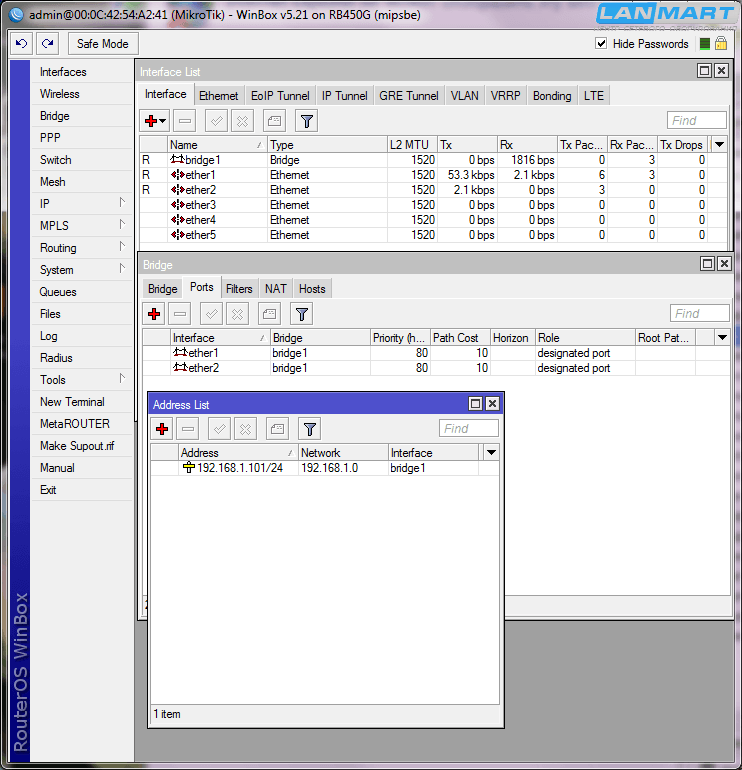Click the Find field in Address List
Screen dimensions: 742x770
coord(468,428)
